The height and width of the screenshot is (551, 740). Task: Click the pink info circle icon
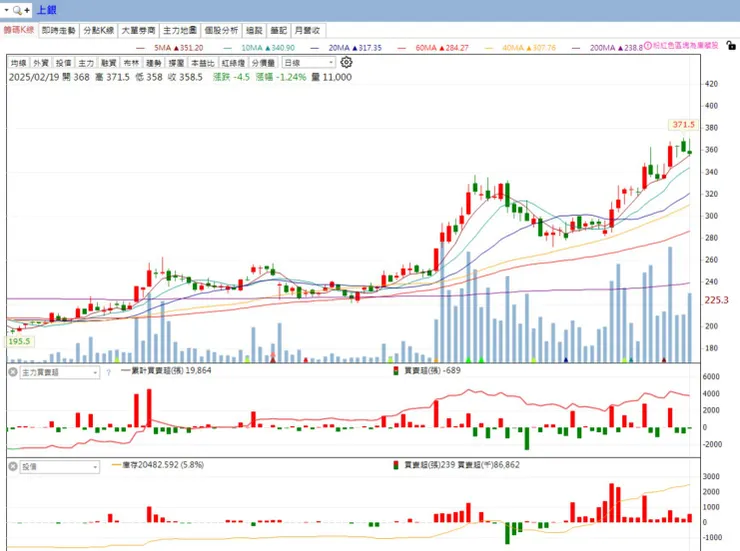tap(648, 46)
